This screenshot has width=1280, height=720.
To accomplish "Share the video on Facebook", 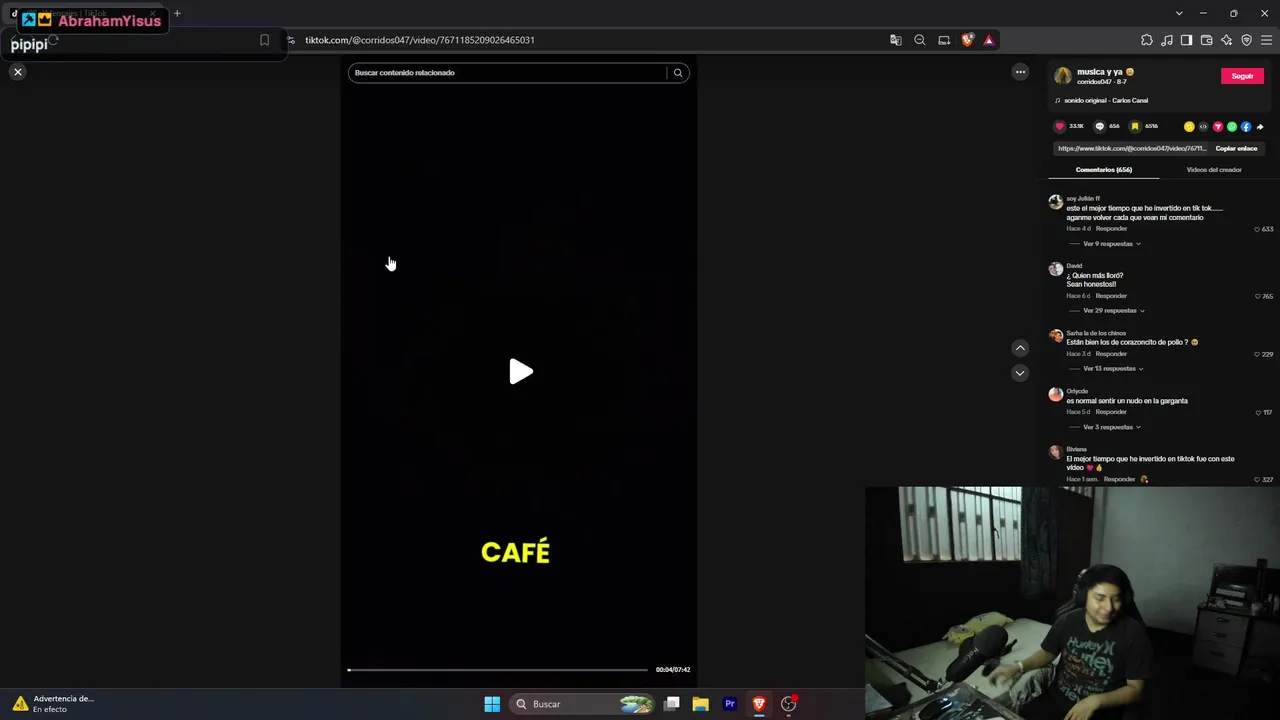I will [x=1246, y=127].
